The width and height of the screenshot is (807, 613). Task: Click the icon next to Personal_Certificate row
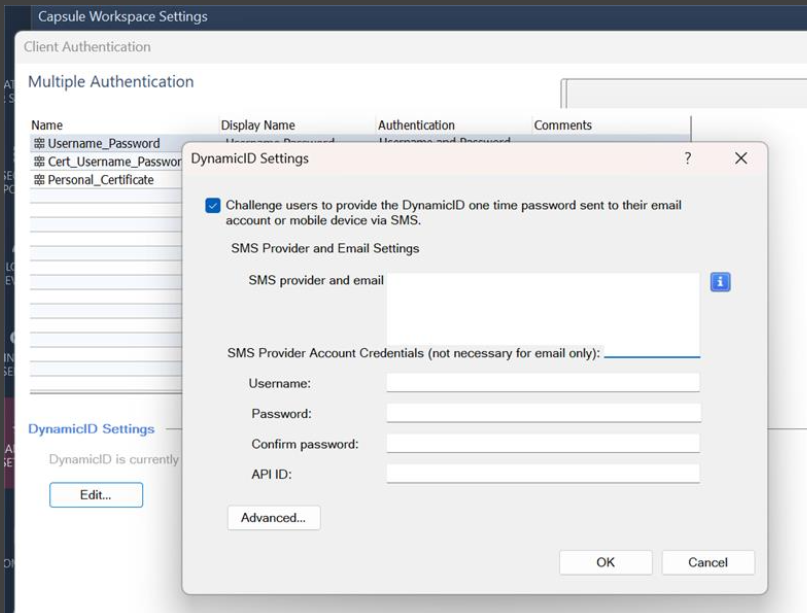coord(39,180)
